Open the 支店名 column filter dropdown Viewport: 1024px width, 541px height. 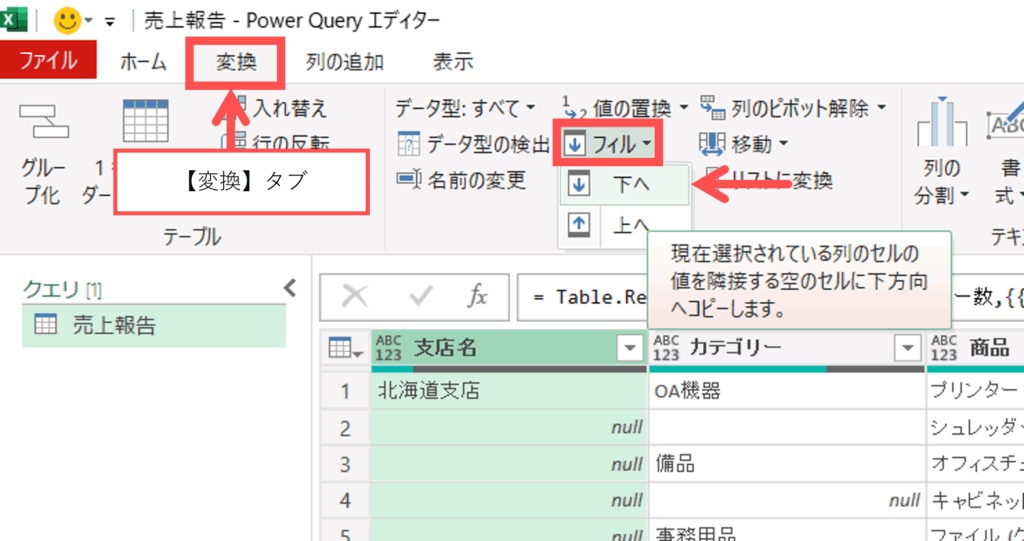pos(629,348)
